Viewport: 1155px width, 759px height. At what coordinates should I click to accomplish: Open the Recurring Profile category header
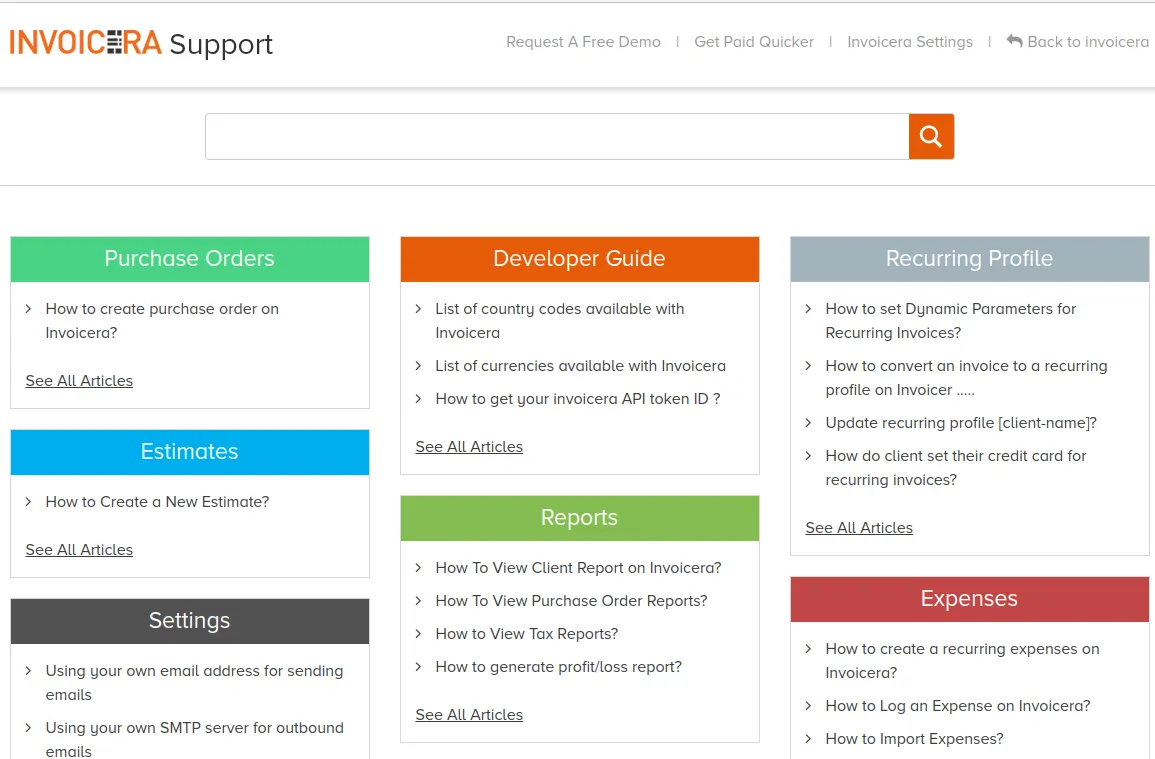pyautogui.click(x=969, y=259)
